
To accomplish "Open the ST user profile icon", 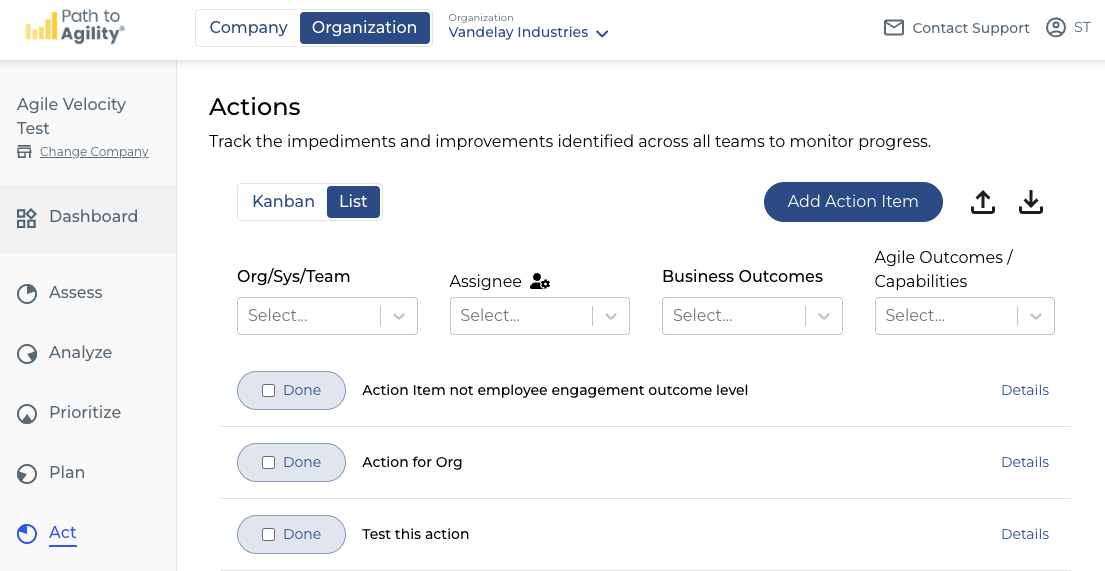I will 1056,28.
